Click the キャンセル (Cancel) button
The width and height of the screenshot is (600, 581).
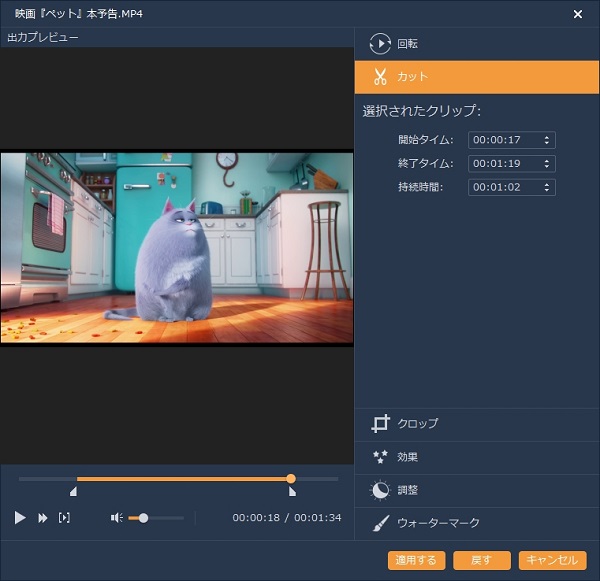(551, 560)
